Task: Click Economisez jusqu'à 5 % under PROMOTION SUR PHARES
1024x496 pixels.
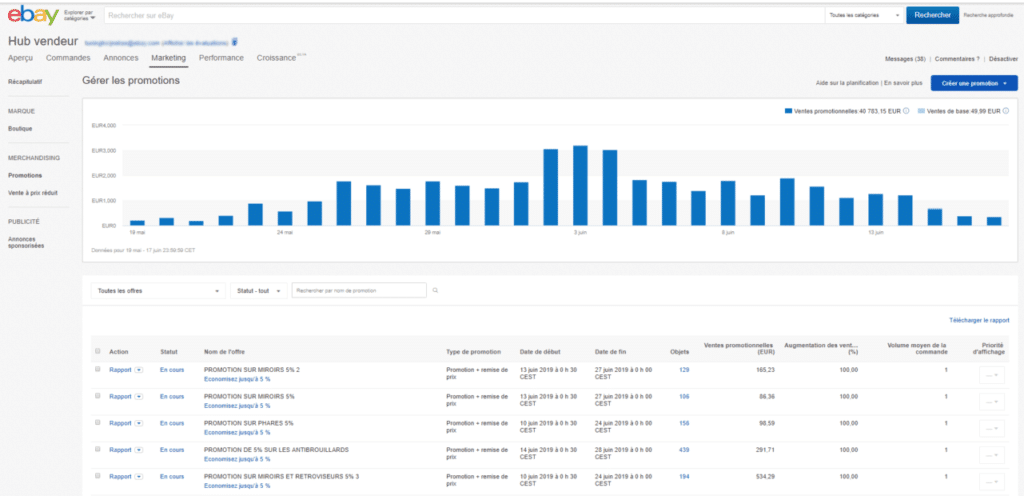Action: (x=237, y=432)
